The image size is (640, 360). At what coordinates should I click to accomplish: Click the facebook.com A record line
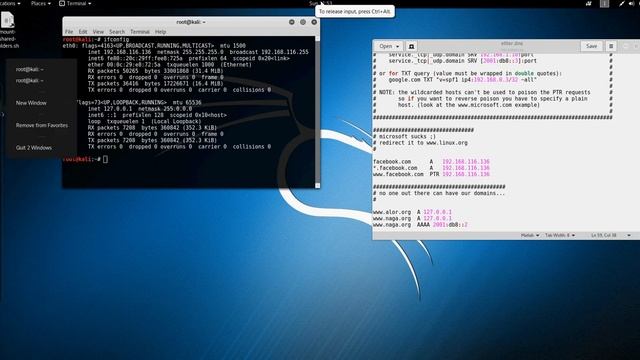point(431,162)
